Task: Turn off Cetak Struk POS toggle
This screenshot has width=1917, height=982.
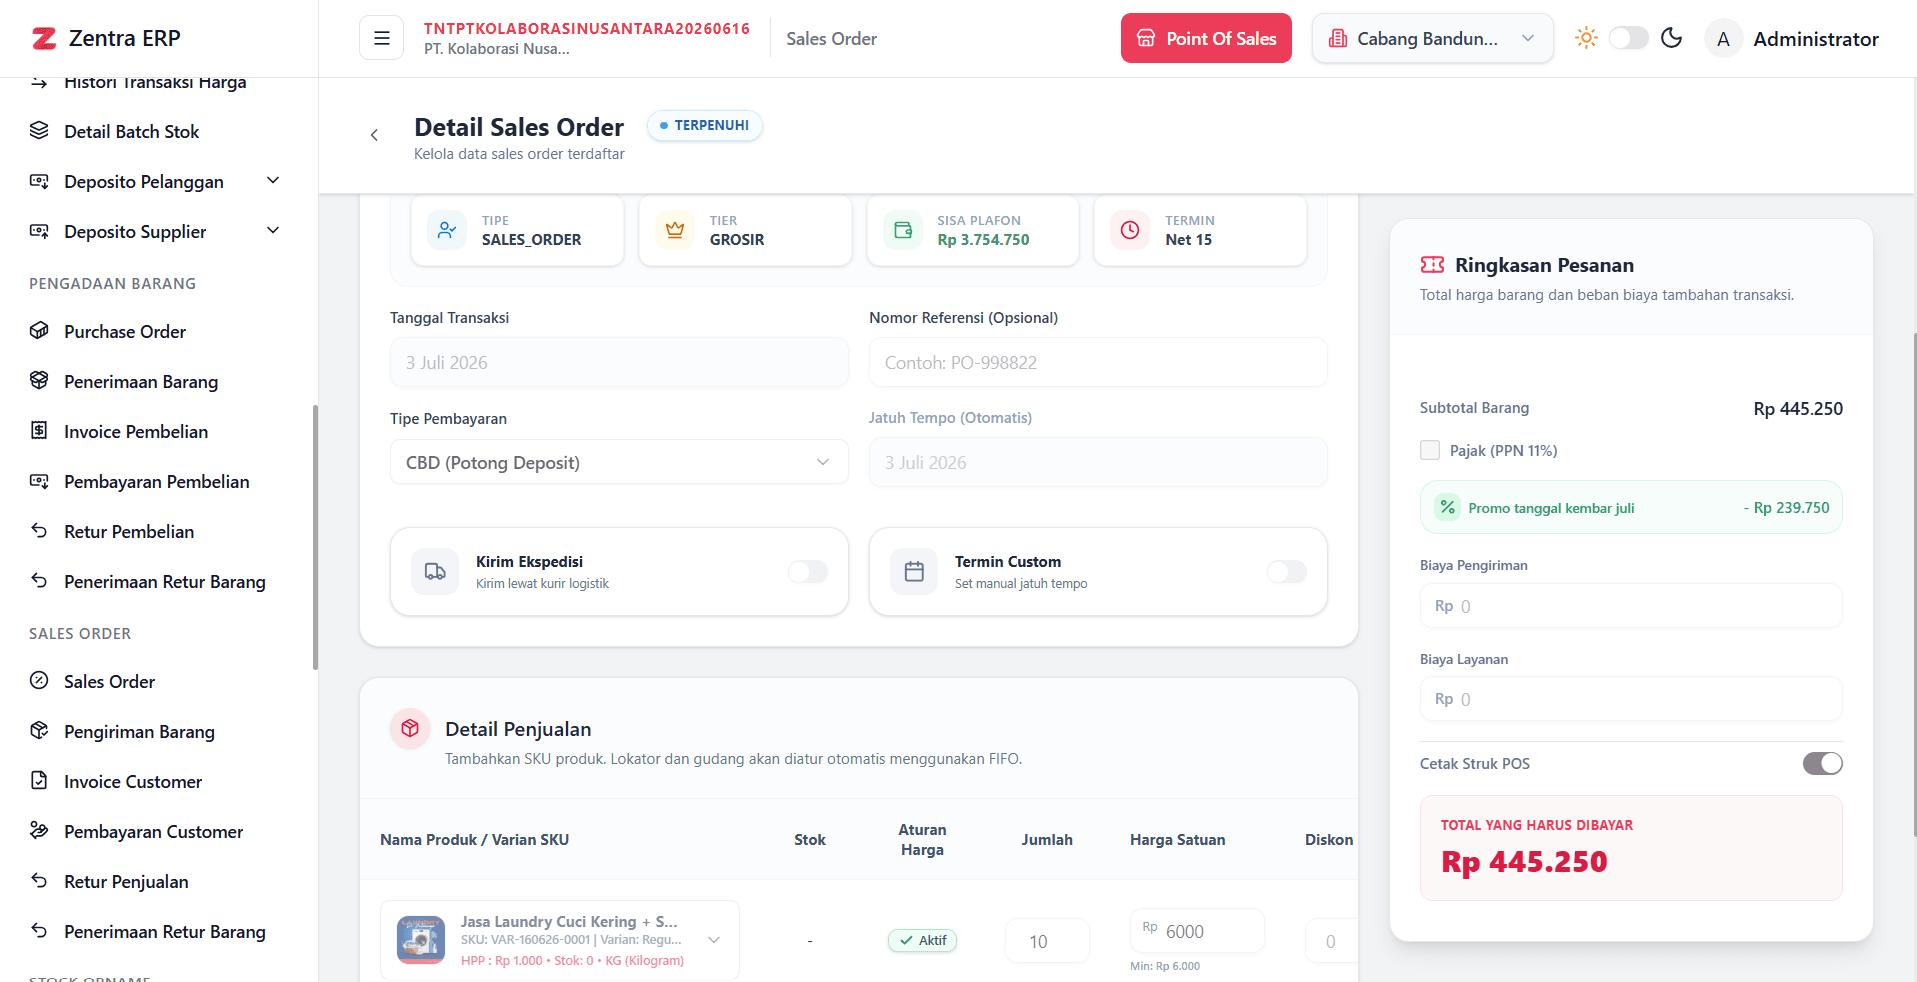Action: click(x=1822, y=763)
